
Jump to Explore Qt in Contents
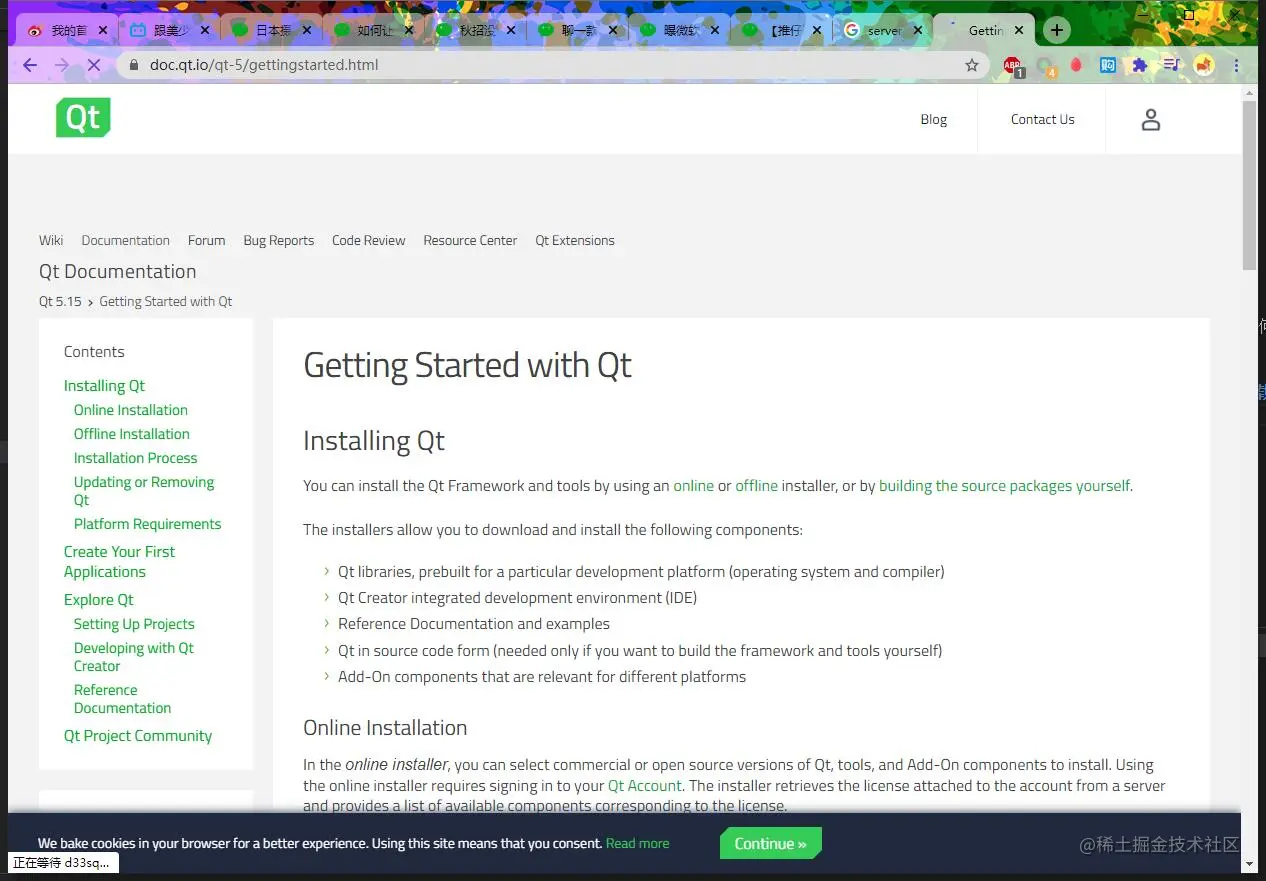pyautogui.click(x=98, y=600)
